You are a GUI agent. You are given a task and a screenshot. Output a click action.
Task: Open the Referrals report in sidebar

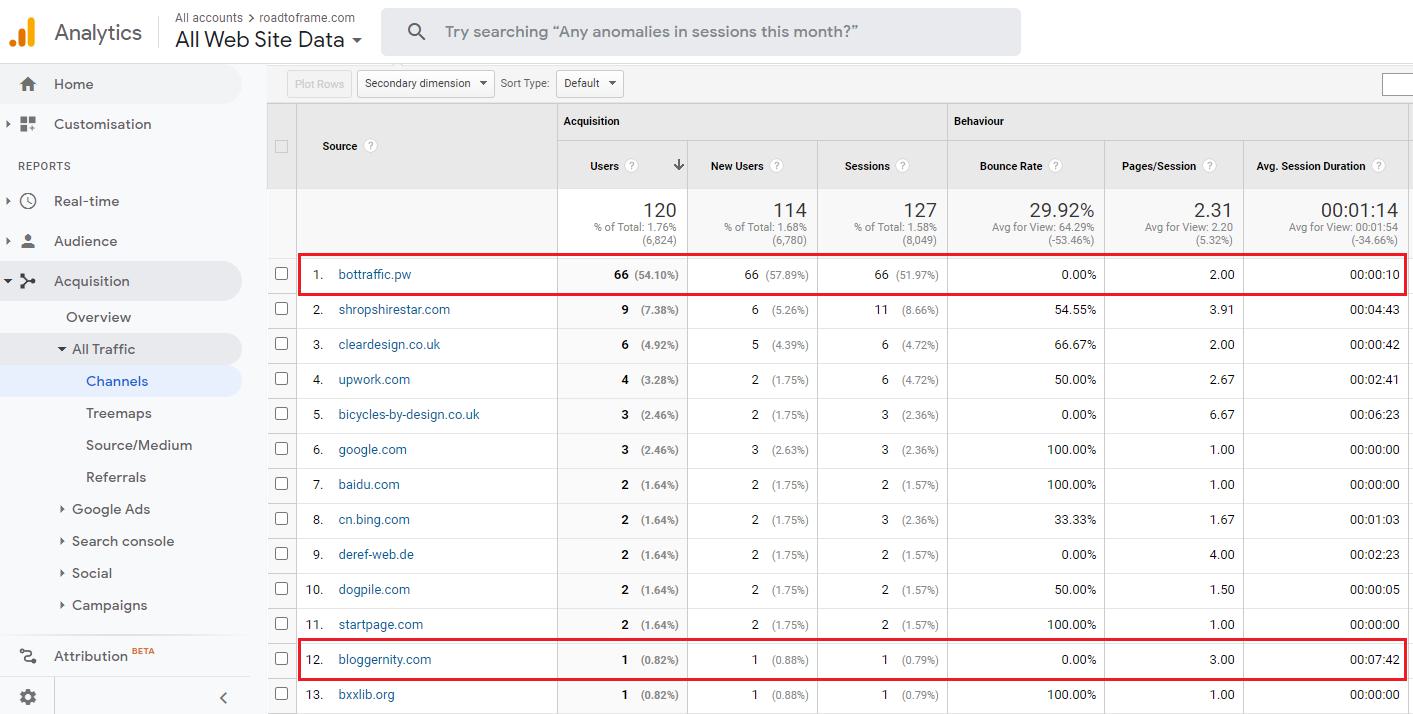(116, 477)
